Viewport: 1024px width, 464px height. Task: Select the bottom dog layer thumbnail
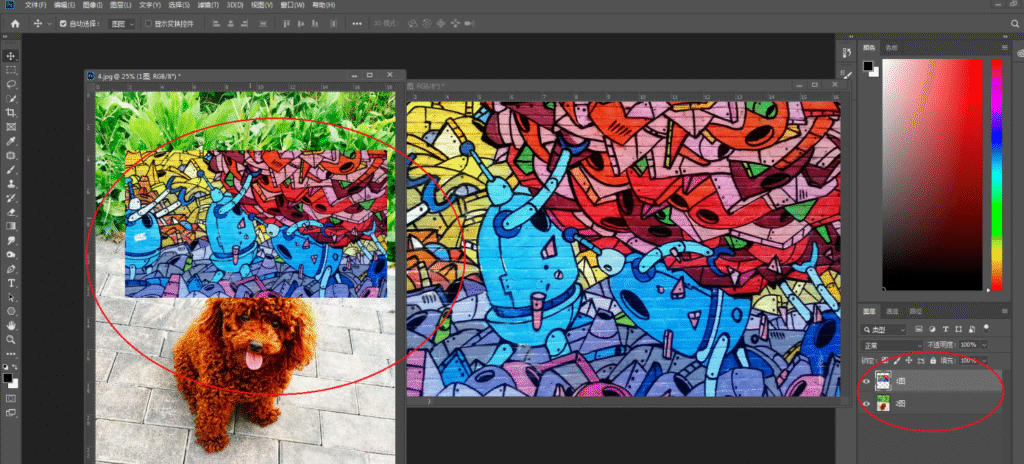[884, 405]
